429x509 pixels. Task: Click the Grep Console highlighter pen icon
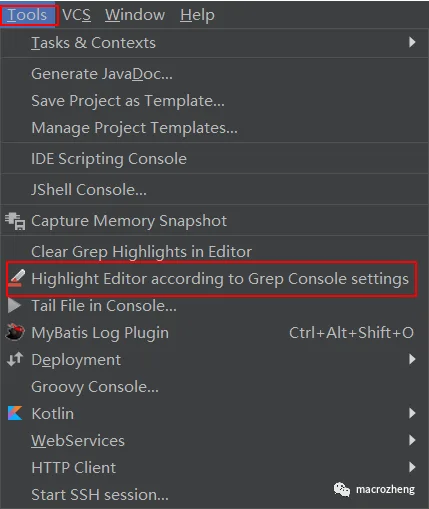17,278
